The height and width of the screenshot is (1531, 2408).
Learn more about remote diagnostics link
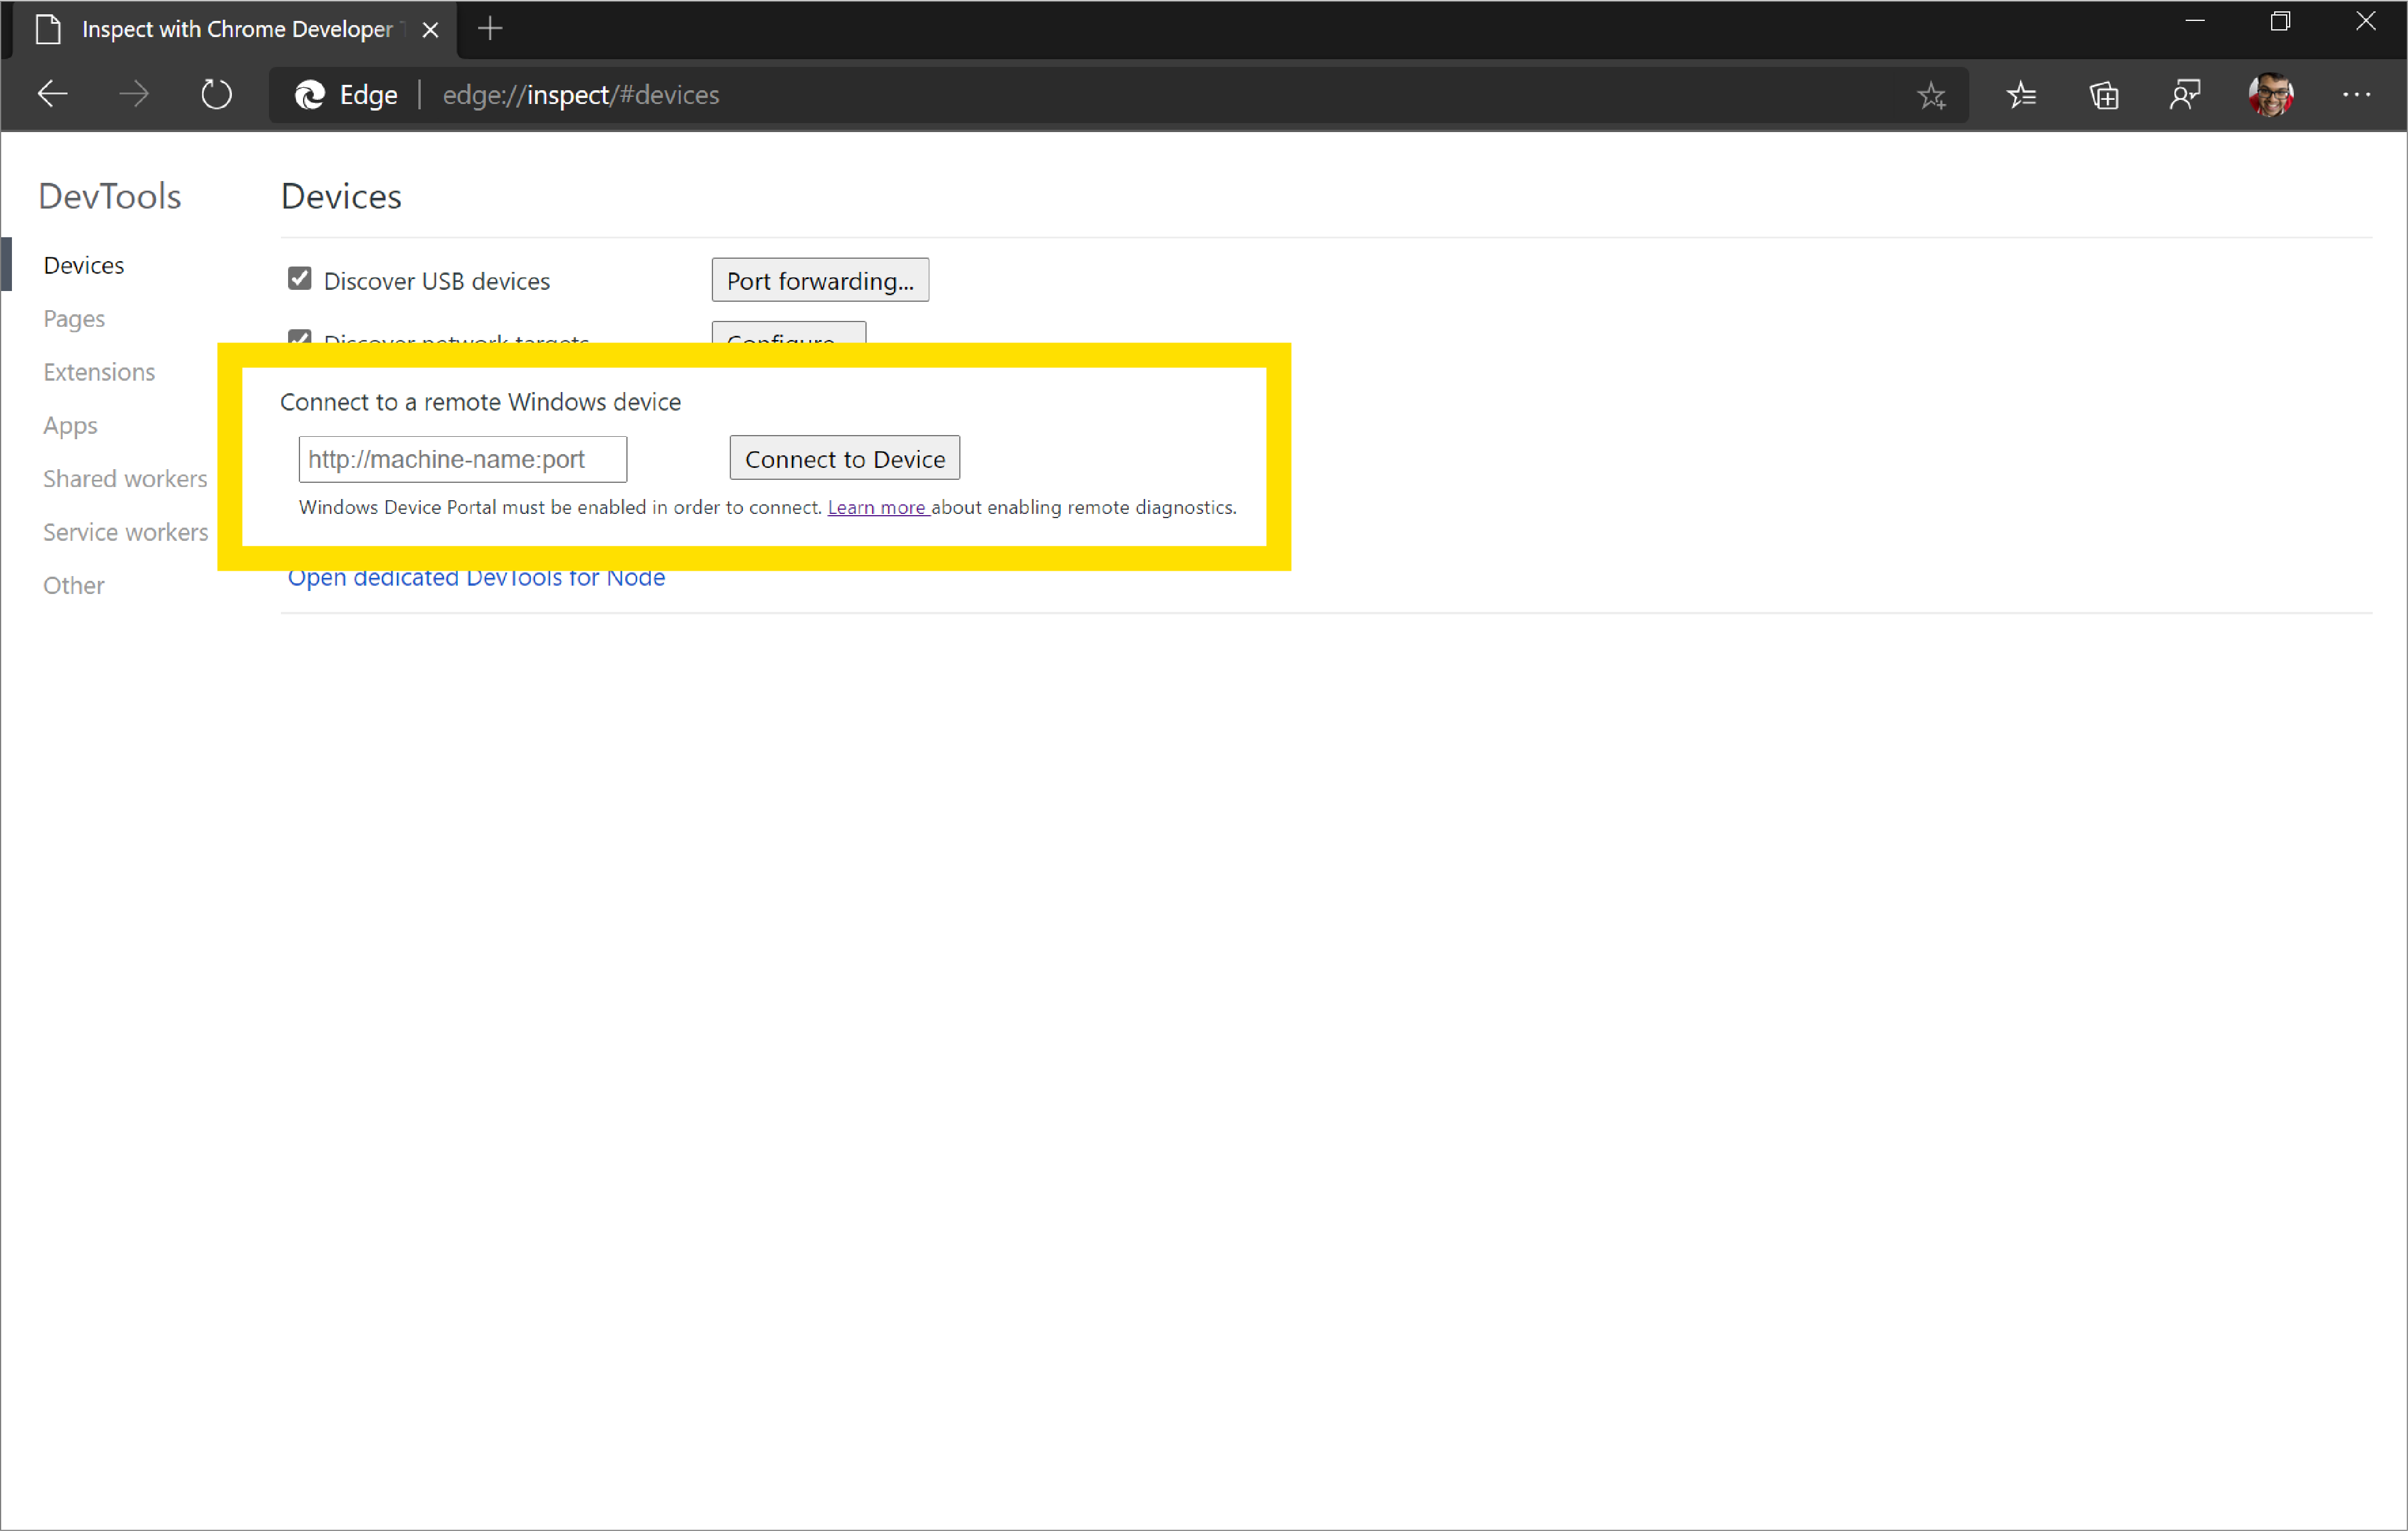tap(876, 507)
